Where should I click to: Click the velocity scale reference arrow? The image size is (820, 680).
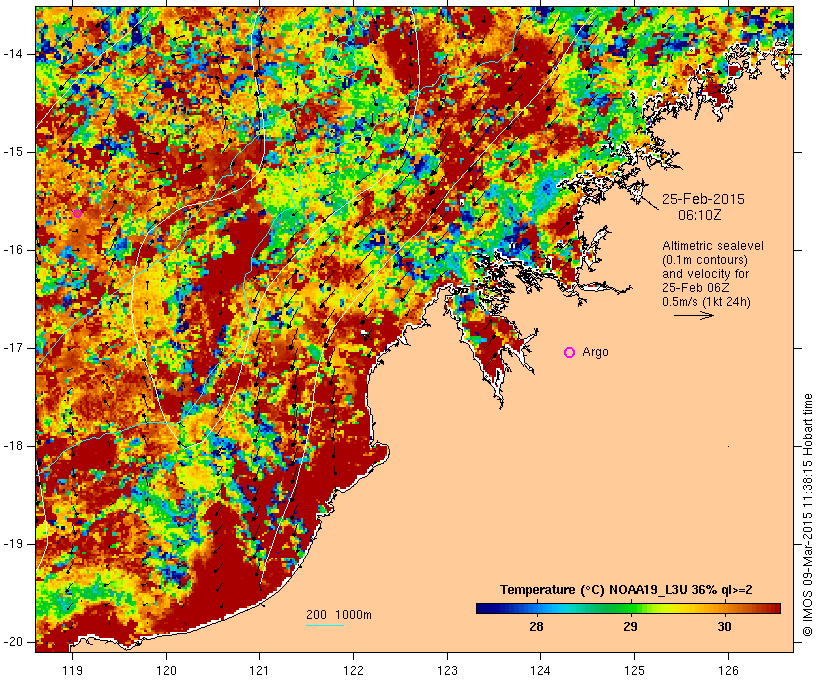click(x=693, y=315)
